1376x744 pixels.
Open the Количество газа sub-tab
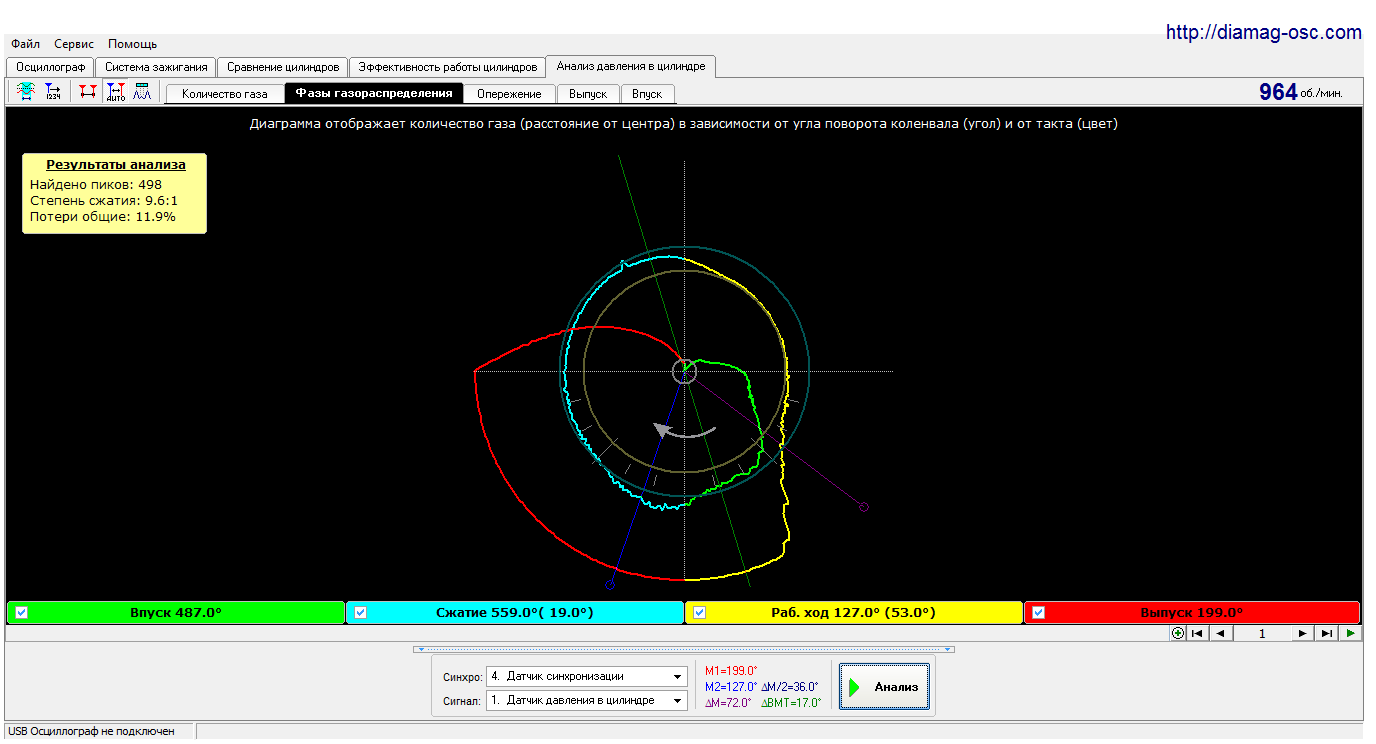coord(225,93)
